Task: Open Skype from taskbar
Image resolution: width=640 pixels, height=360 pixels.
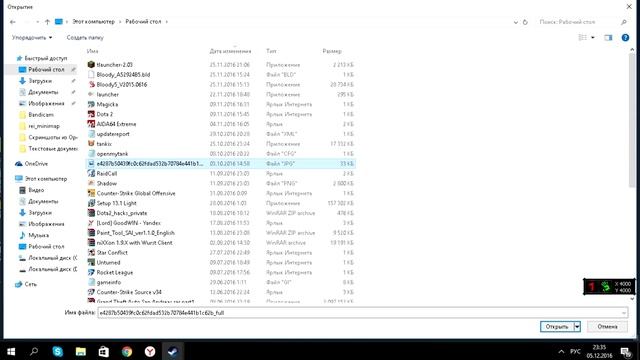Action: coord(58,351)
